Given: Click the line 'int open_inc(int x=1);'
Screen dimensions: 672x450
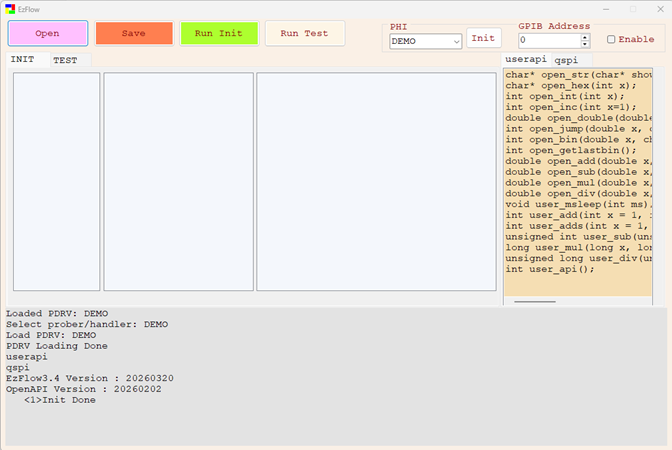Looking at the screenshot, I should point(570,107).
